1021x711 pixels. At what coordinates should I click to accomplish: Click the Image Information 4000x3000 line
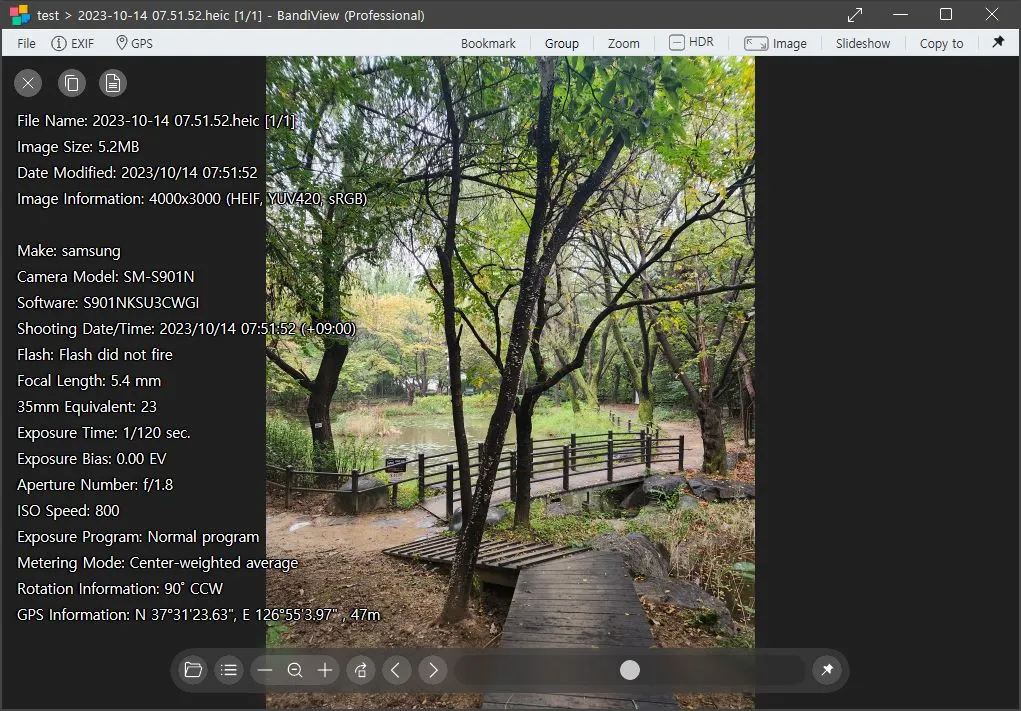(x=192, y=199)
